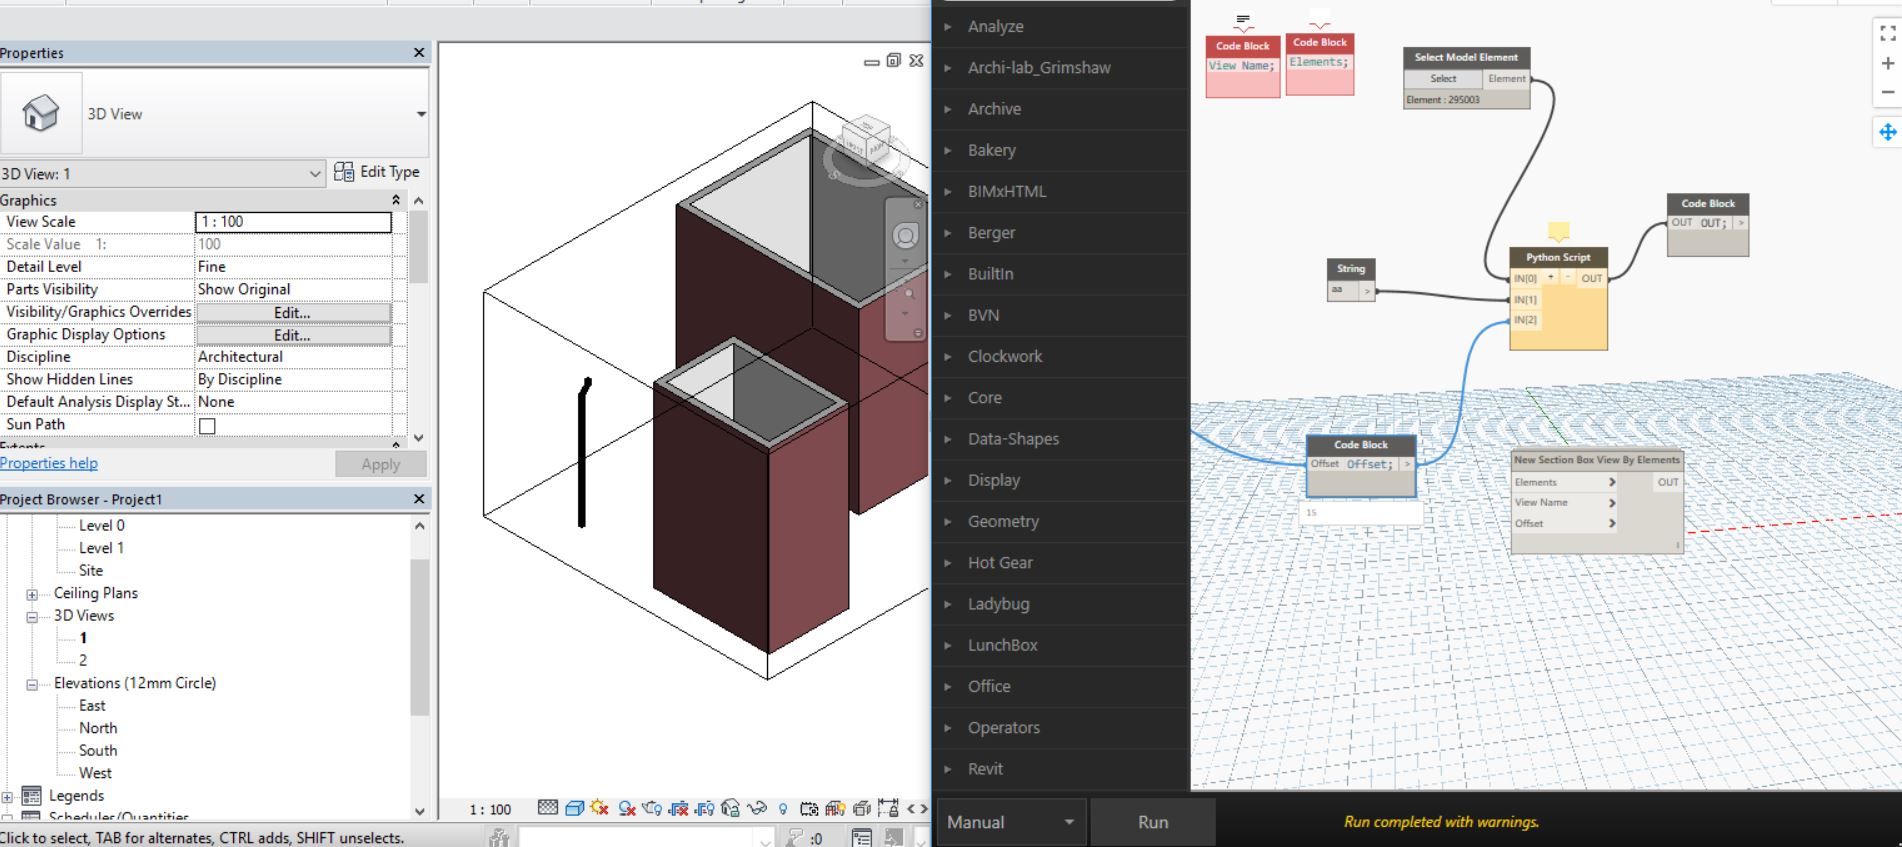Click the view Detail Level icon

(x=548, y=808)
